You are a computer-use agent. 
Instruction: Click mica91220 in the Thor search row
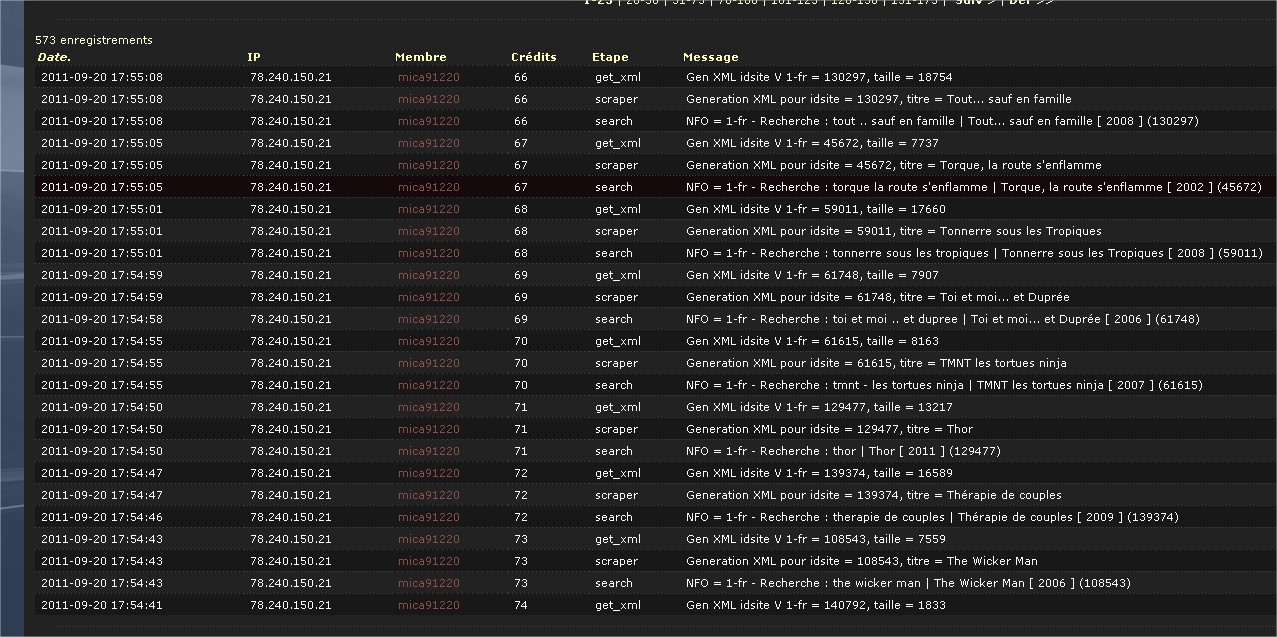pyautogui.click(x=428, y=451)
